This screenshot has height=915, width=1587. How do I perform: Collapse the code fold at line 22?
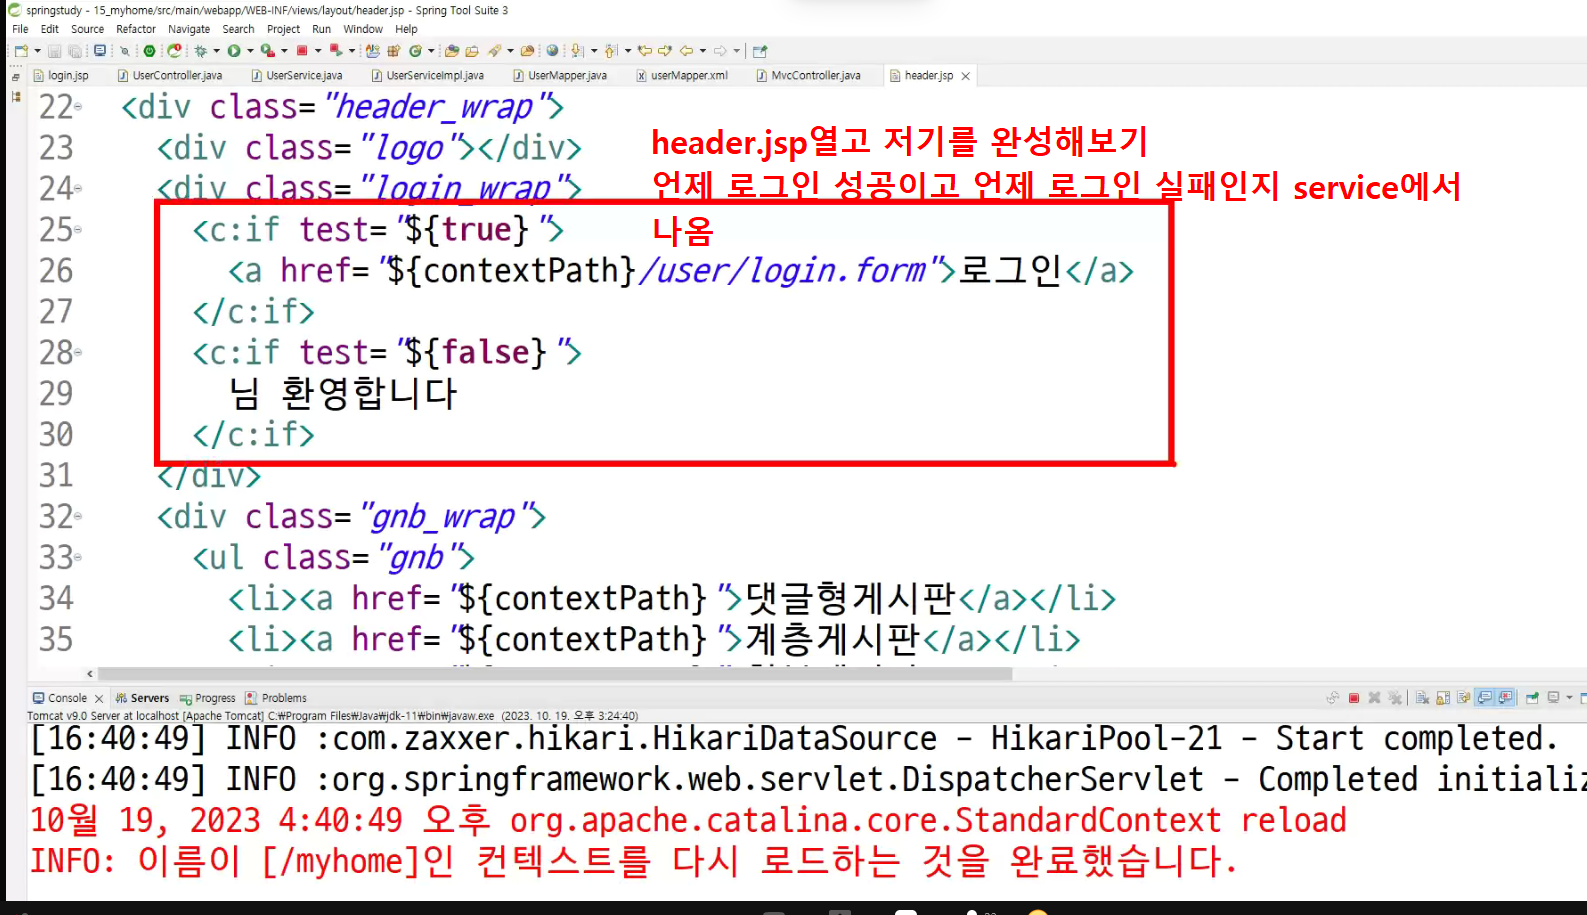(x=78, y=106)
